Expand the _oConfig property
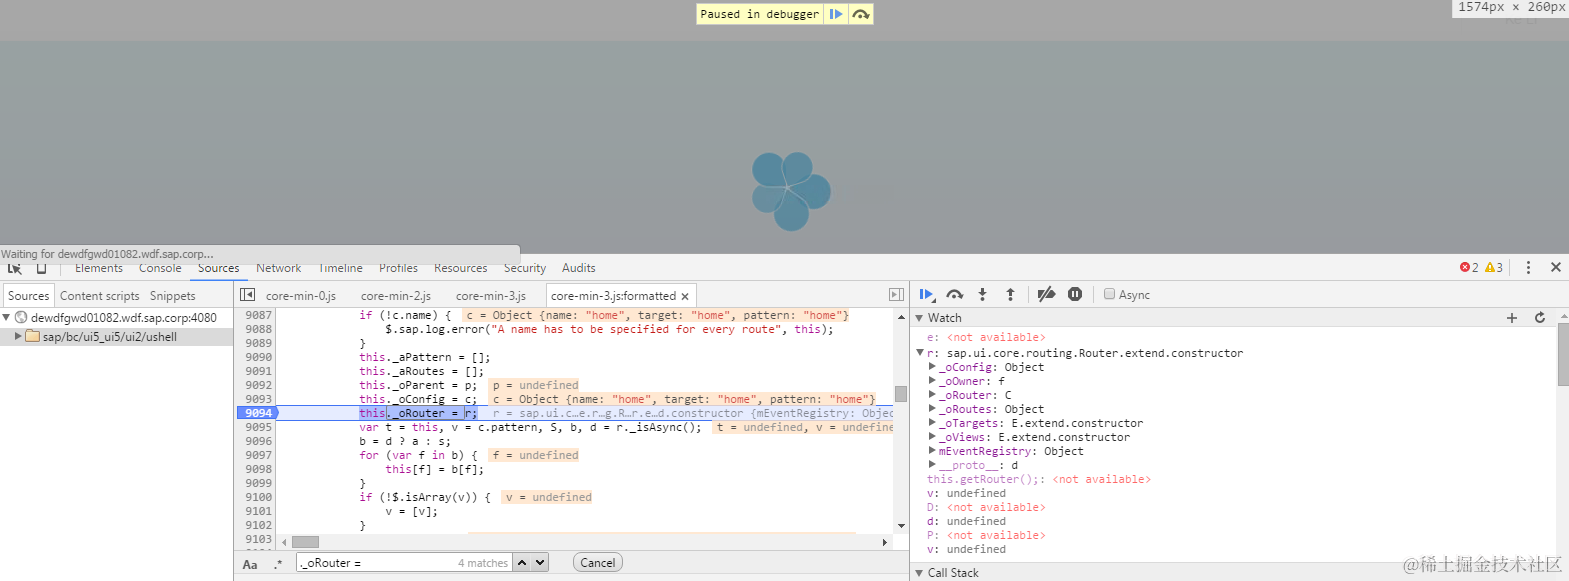 pyautogui.click(x=932, y=367)
